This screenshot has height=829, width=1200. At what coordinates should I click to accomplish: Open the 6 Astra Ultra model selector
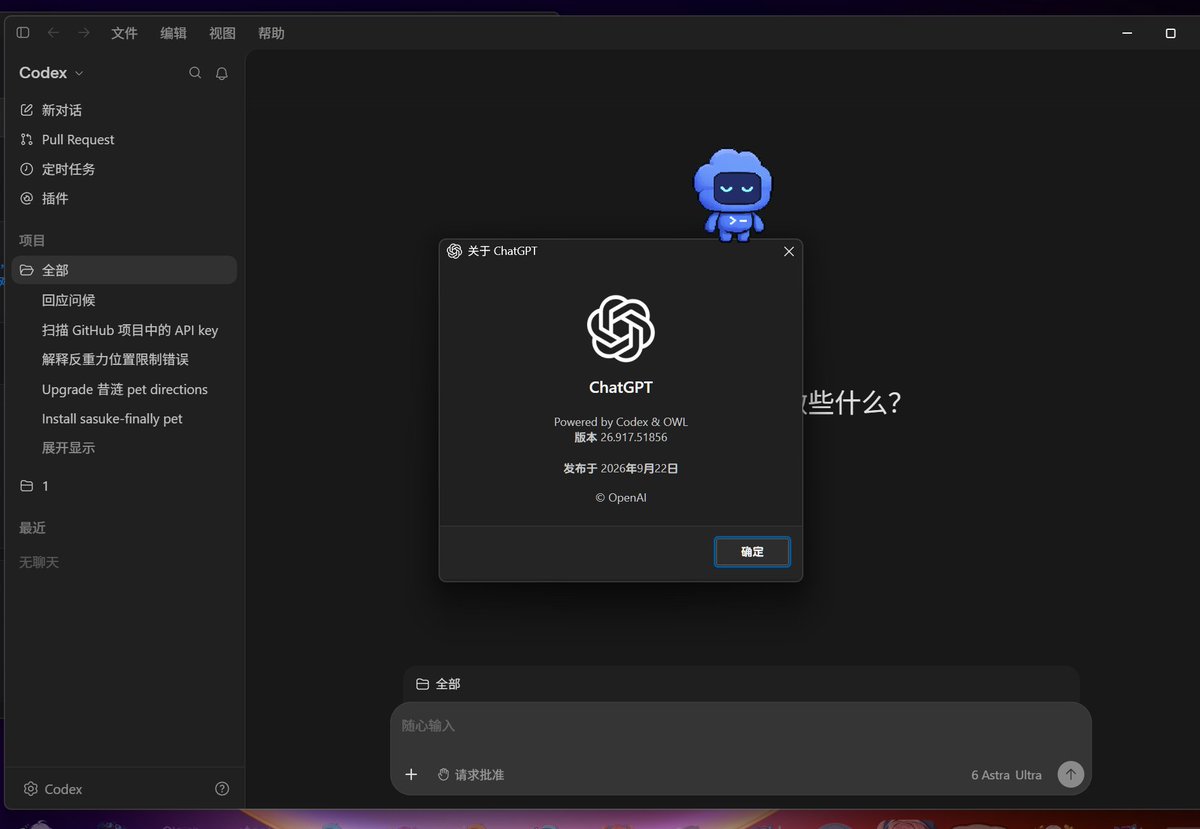pos(1006,775)
